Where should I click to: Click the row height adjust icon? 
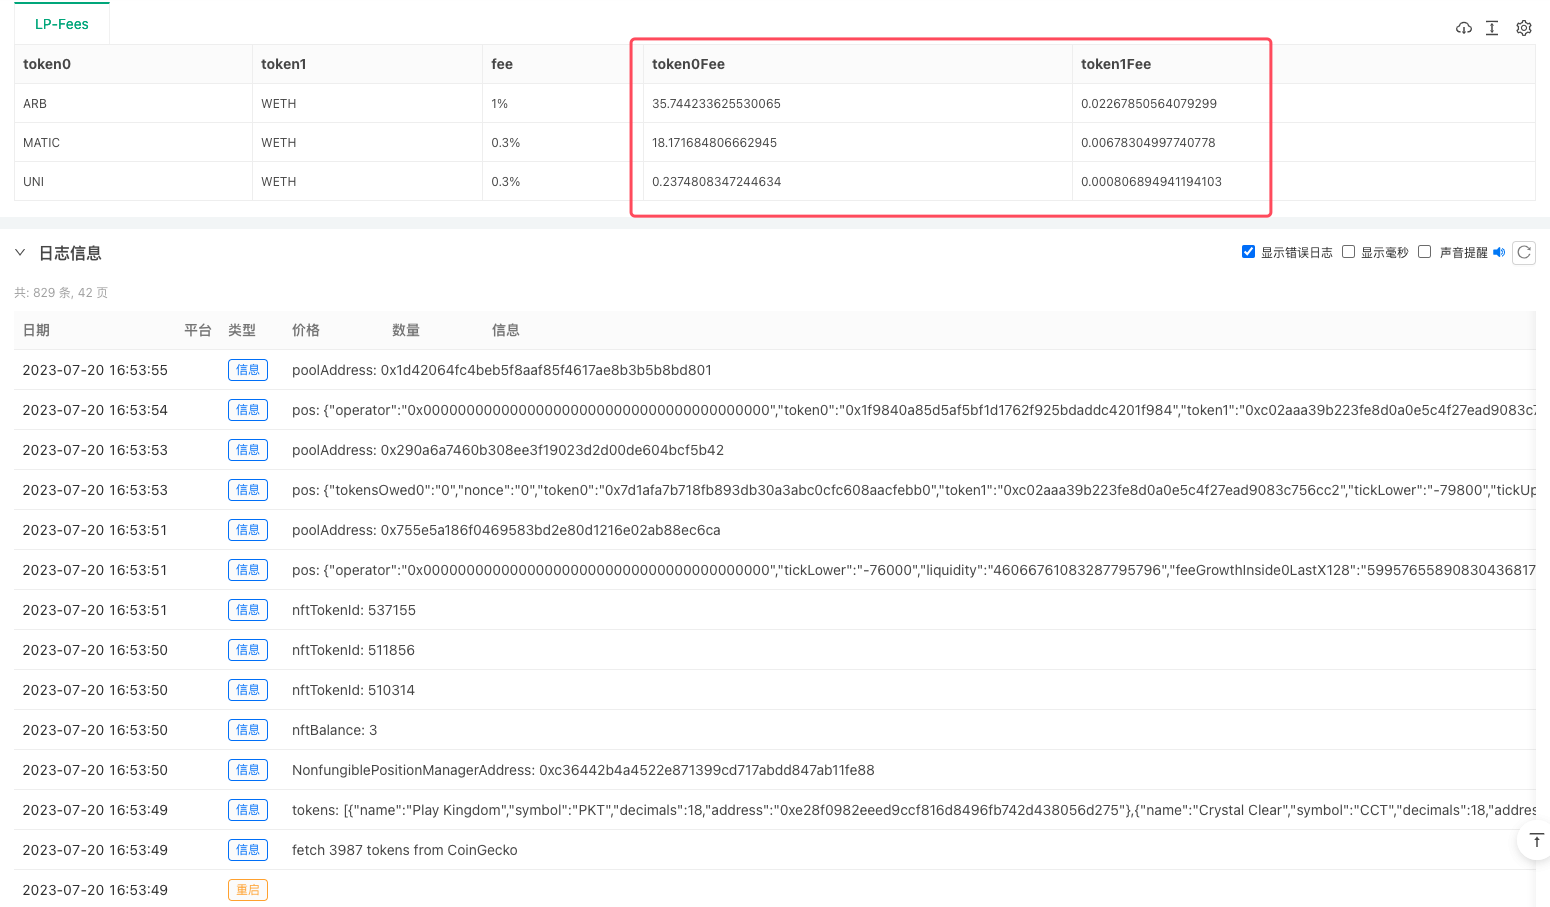click(1492, 28)
